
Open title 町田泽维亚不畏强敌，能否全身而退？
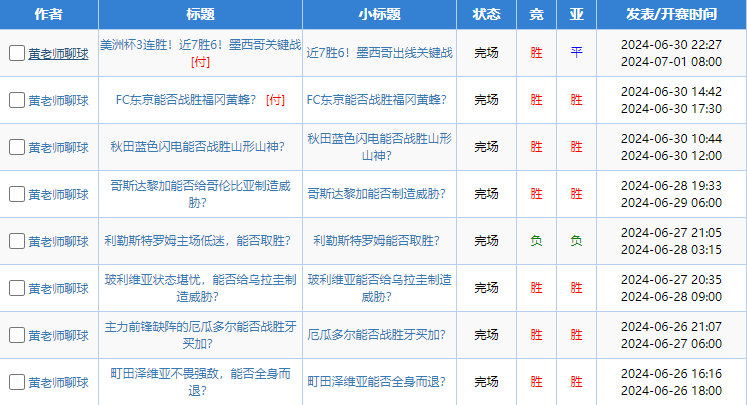point(200,382)
